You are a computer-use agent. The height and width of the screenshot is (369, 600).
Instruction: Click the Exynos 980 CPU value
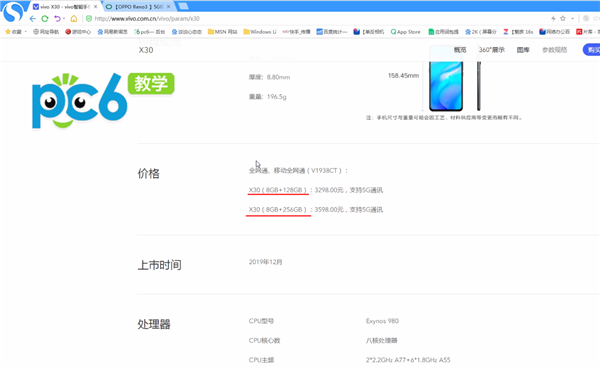click(x=382, y=321)
